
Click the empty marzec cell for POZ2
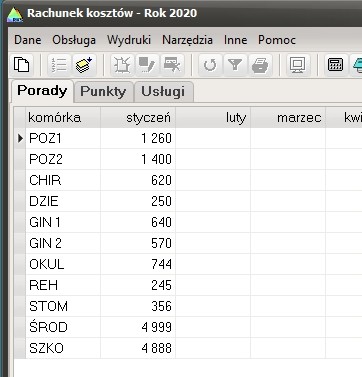click(288, 159)
